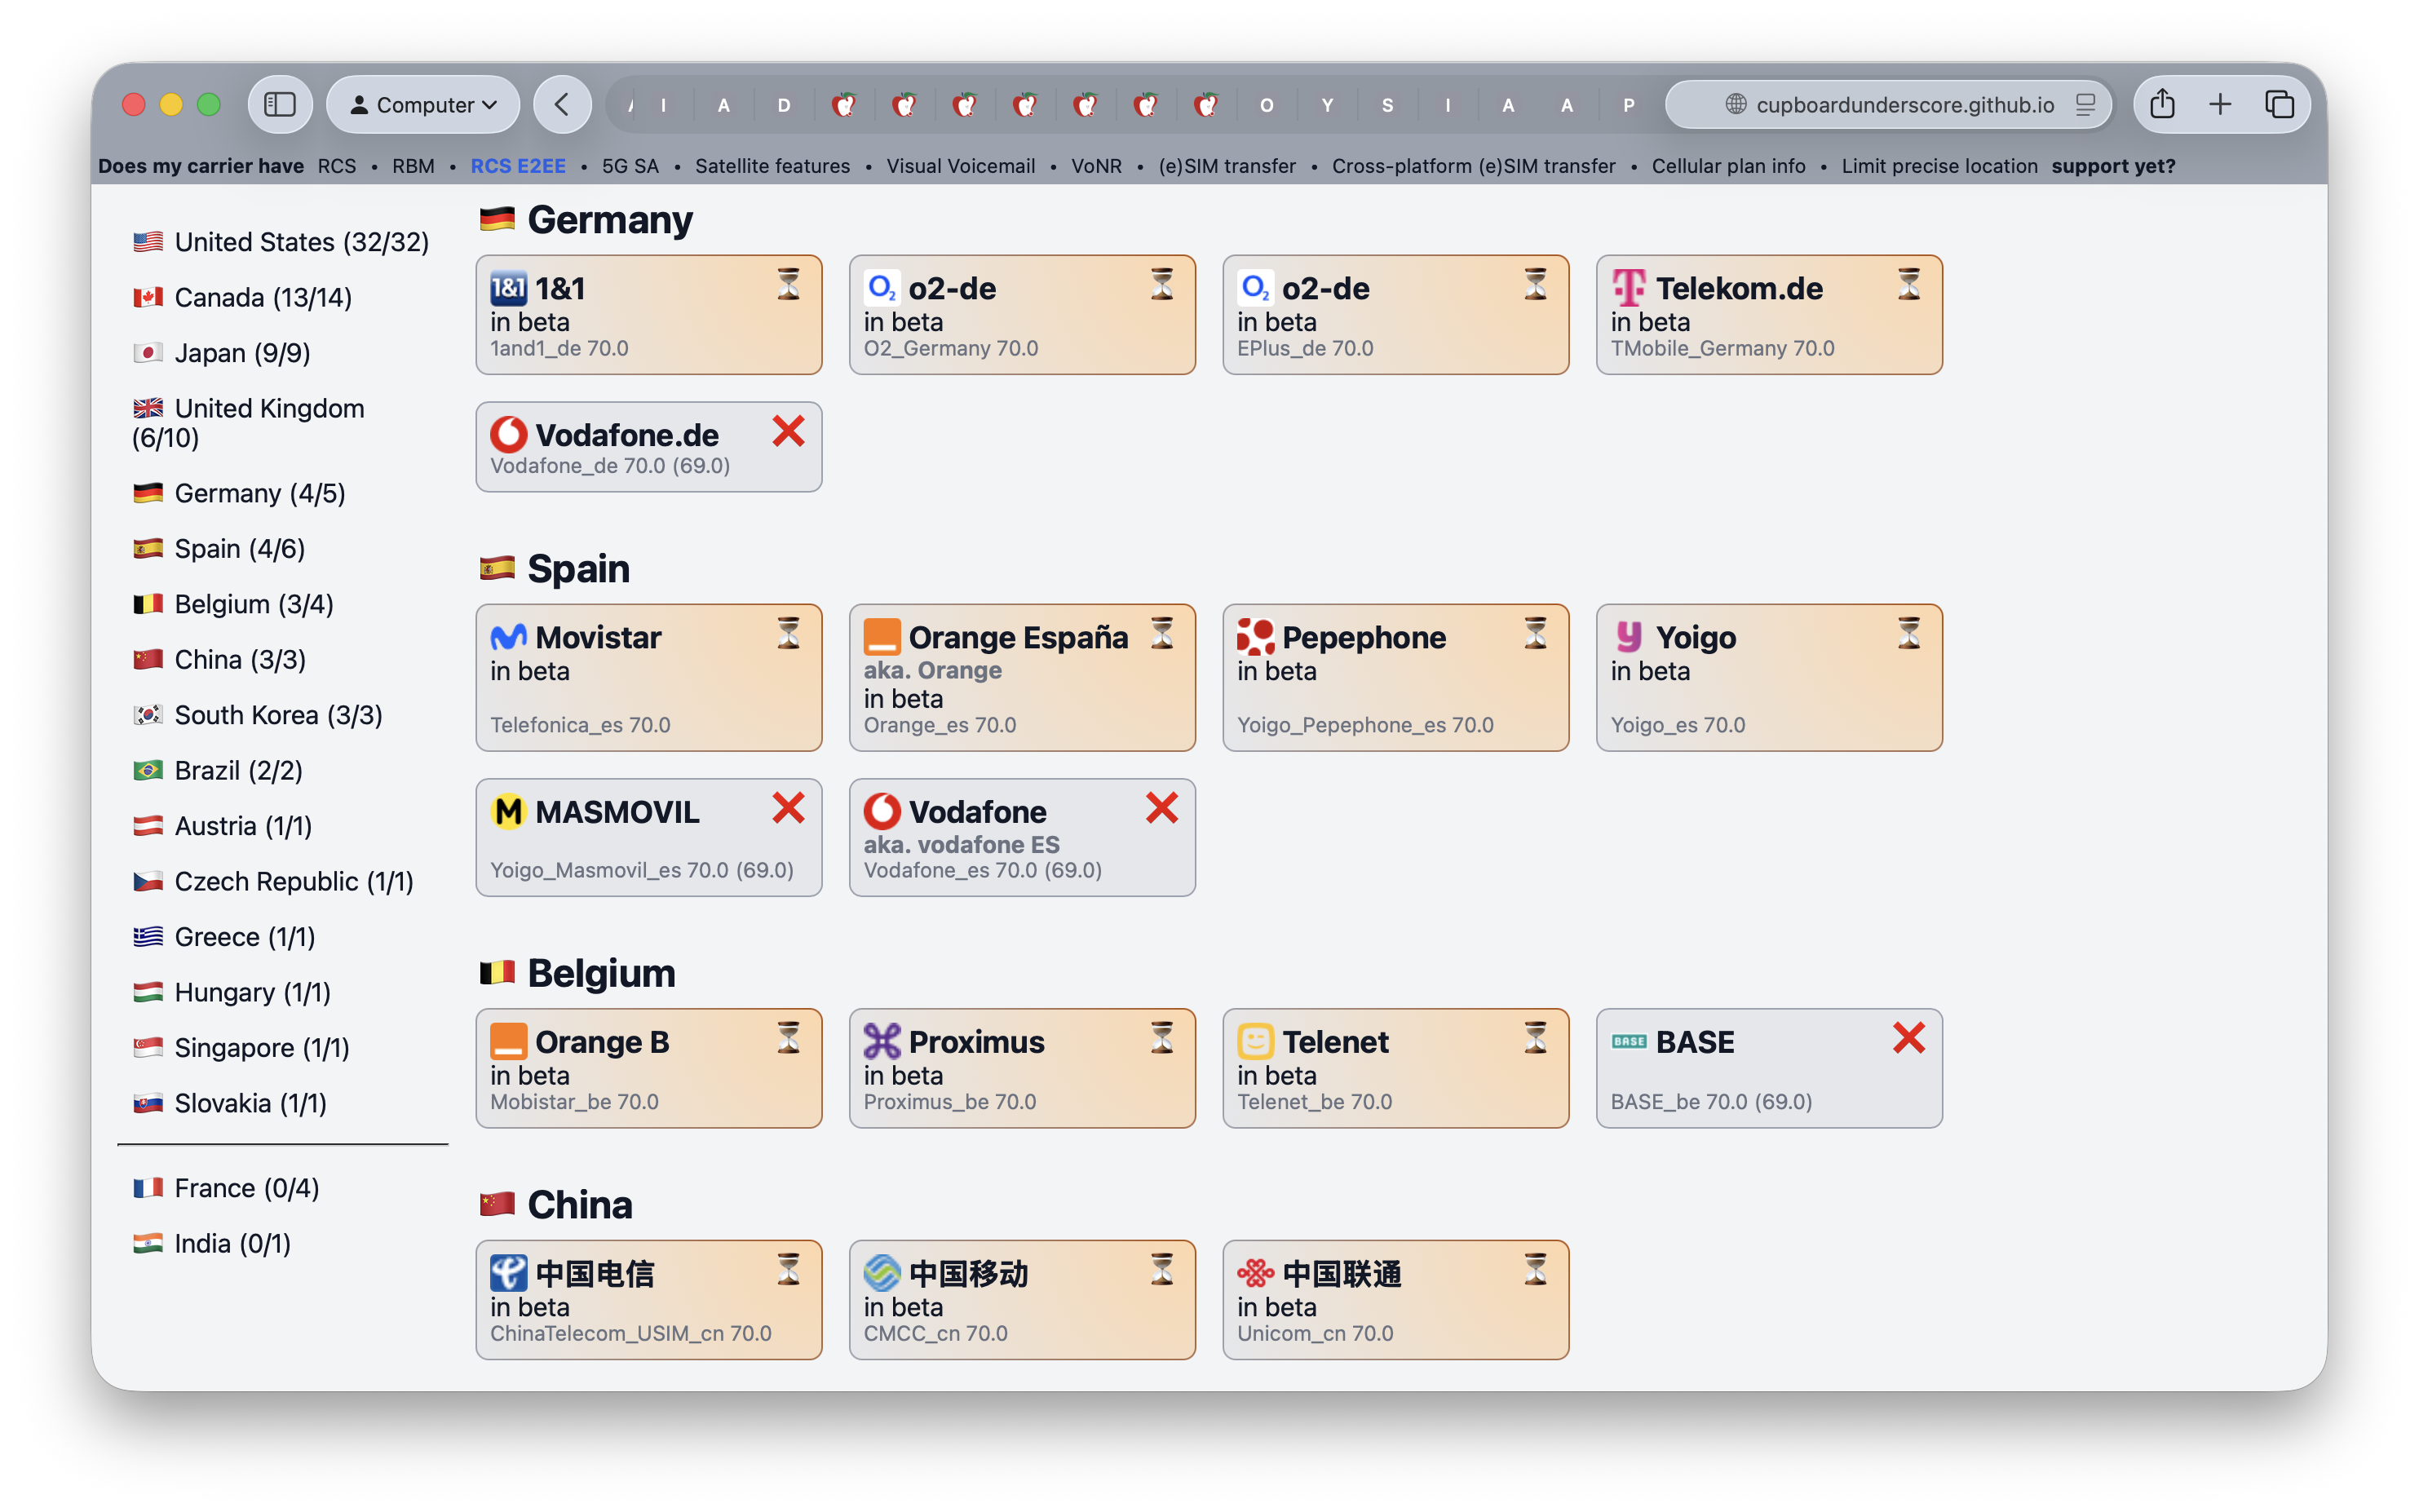Show the tab overview
Image resolution: width=2419 pixels, height=1512 pixels.
[x=2279, y=104]
